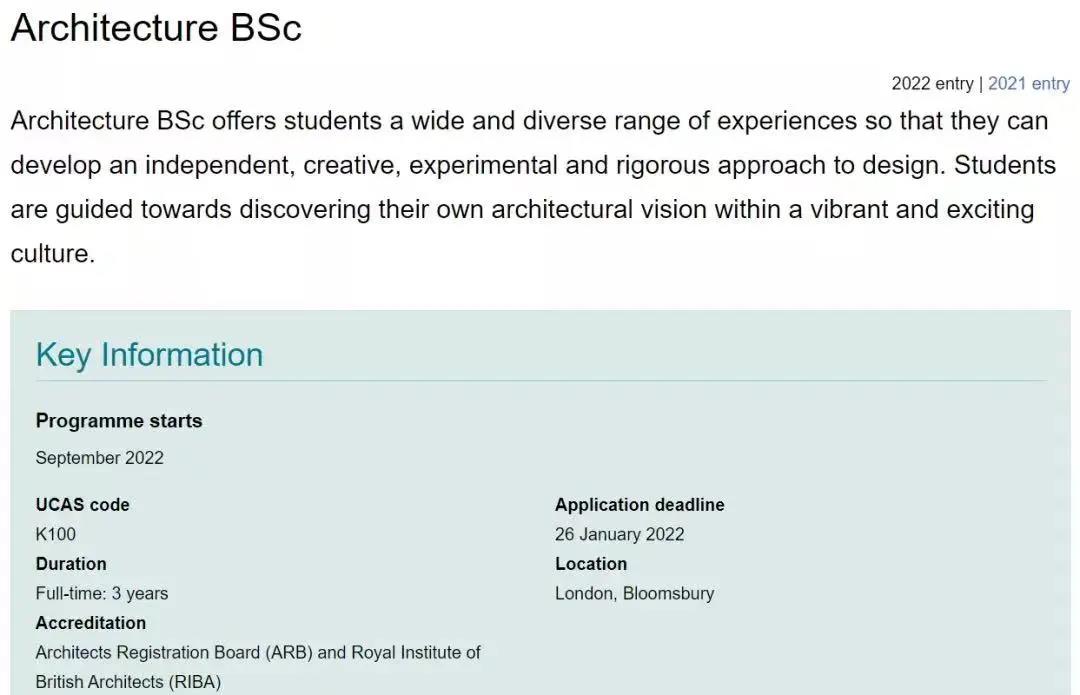Select the 2022 entry option
1080x695 pixels.
coord(932,84)
